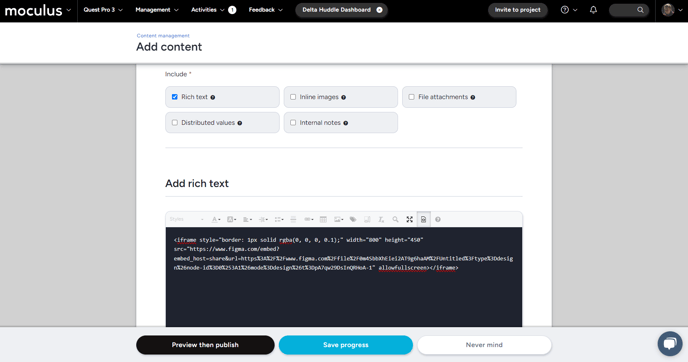The image size is (688, 362).
Task: Toggle the source code view button
Action: tap(423, 219)
